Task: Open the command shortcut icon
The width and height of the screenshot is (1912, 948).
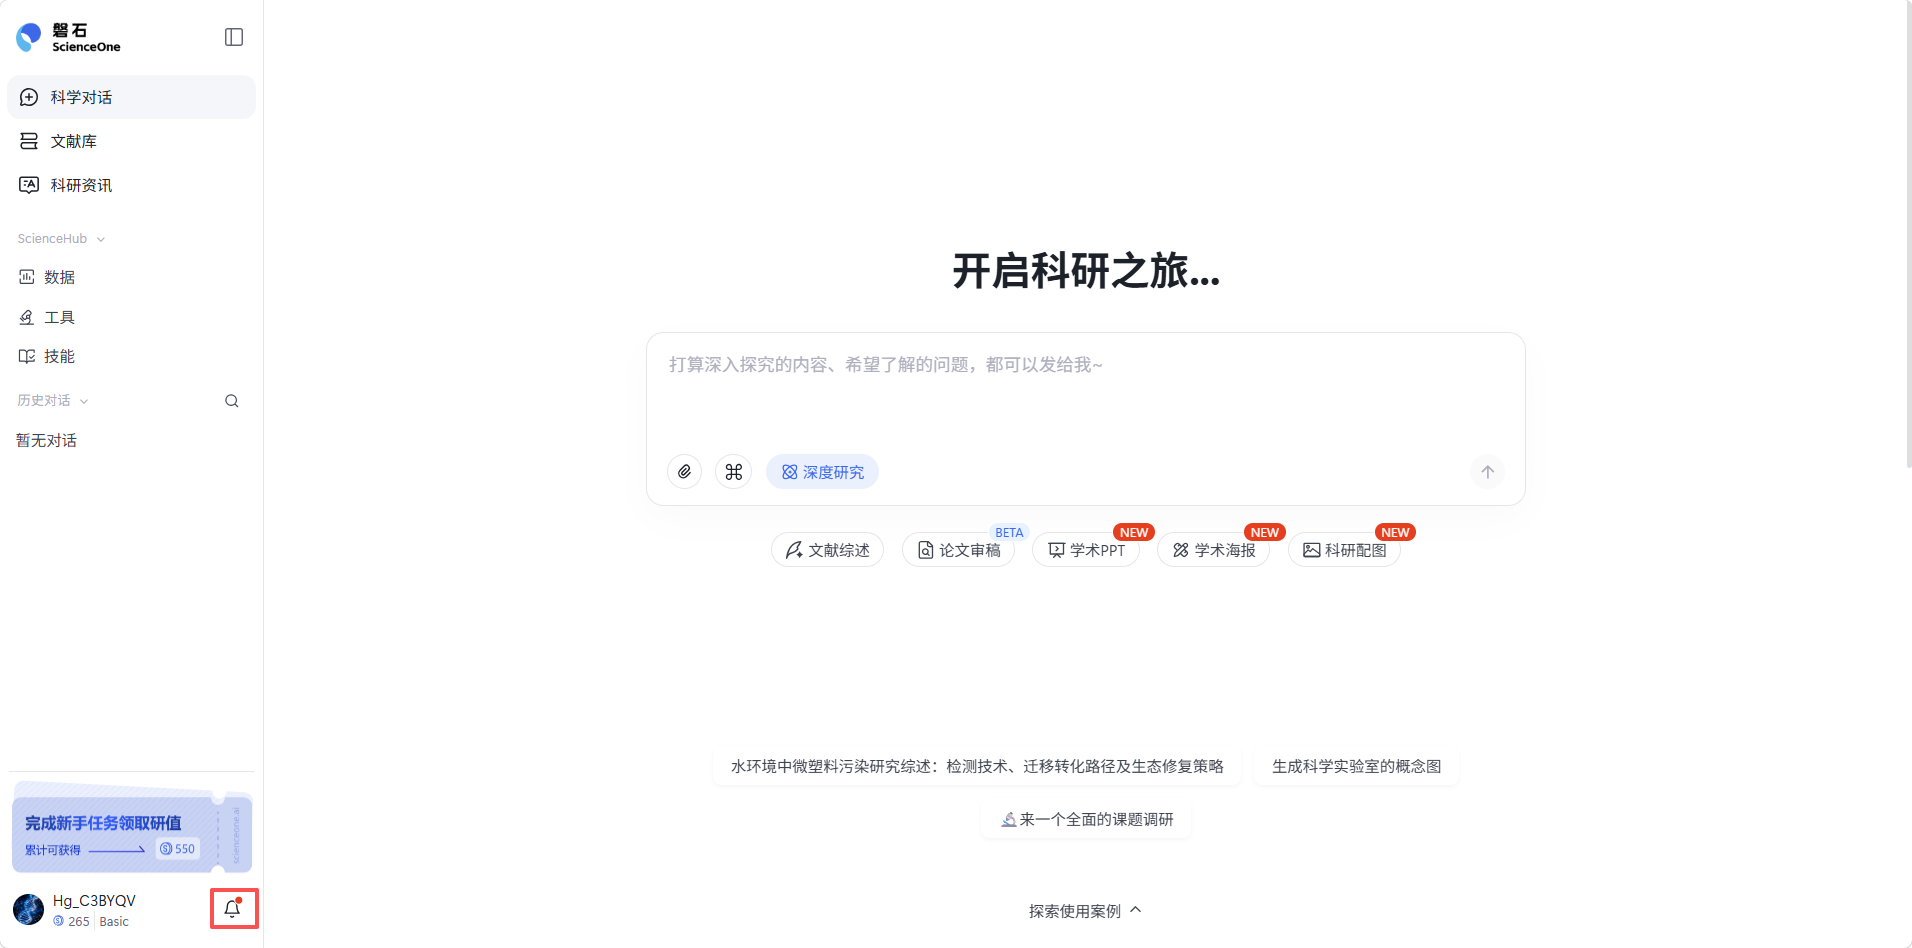Action: point(734,472)
